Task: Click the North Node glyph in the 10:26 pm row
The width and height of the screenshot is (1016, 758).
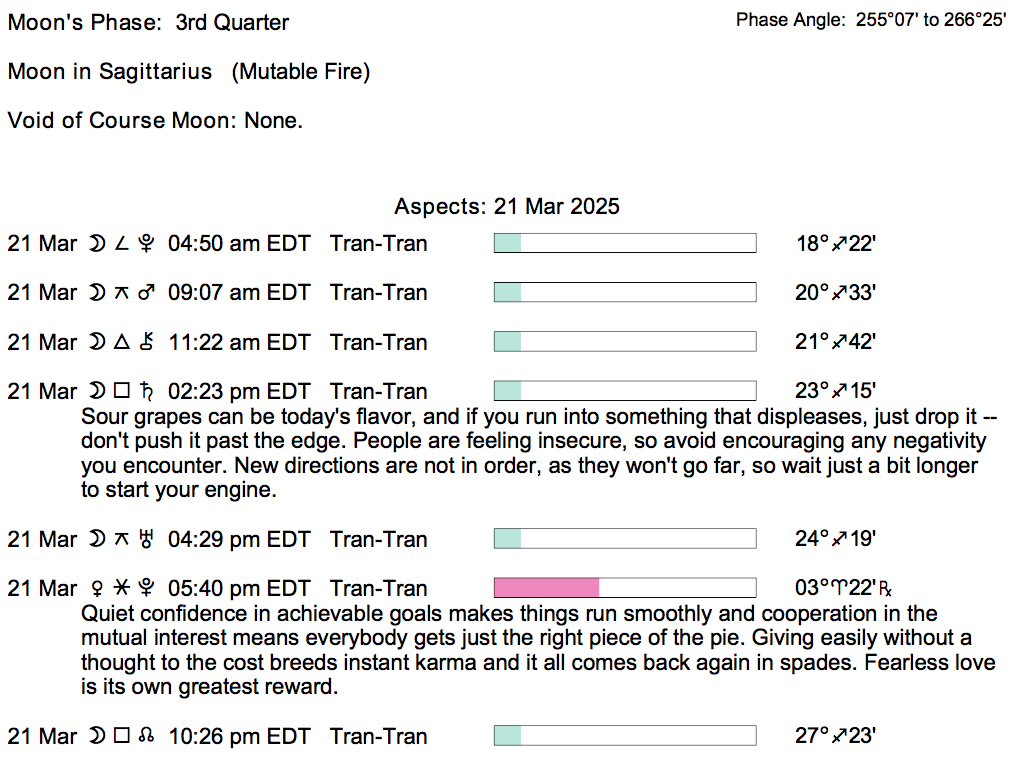Action: coord(148,737)
